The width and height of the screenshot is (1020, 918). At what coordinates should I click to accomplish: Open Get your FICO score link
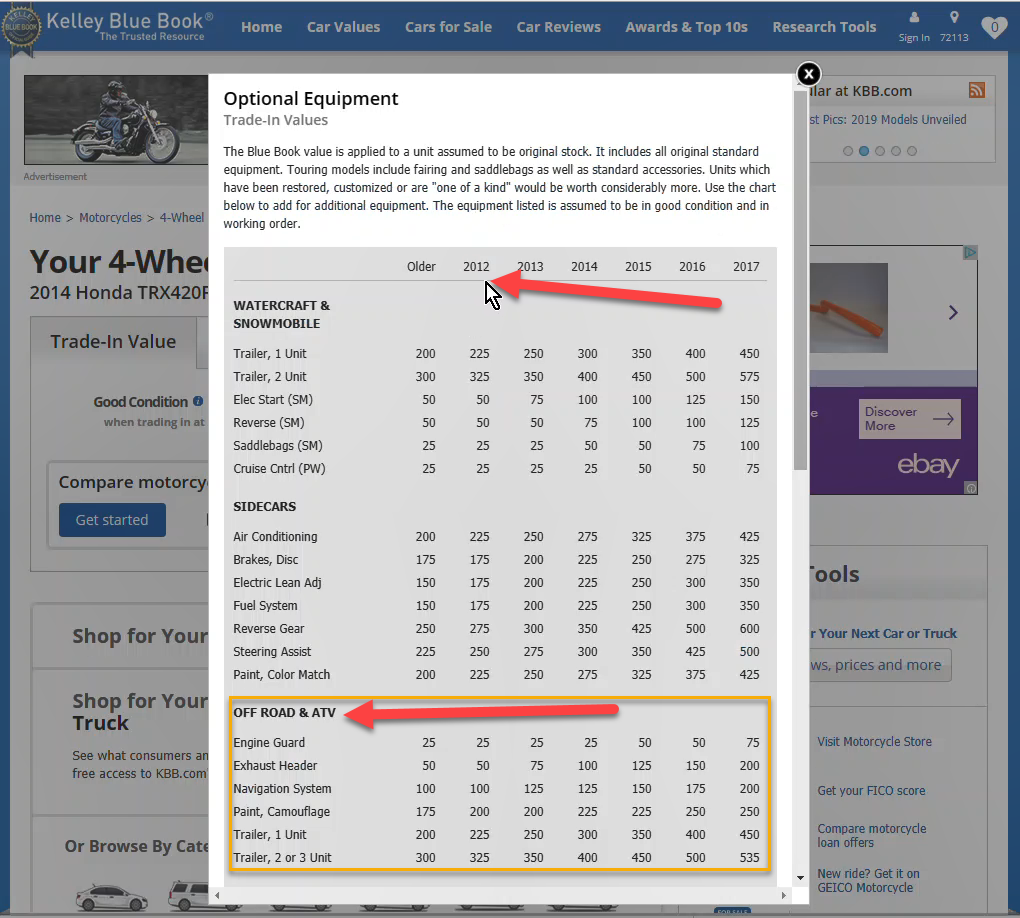tap(871, 790)
